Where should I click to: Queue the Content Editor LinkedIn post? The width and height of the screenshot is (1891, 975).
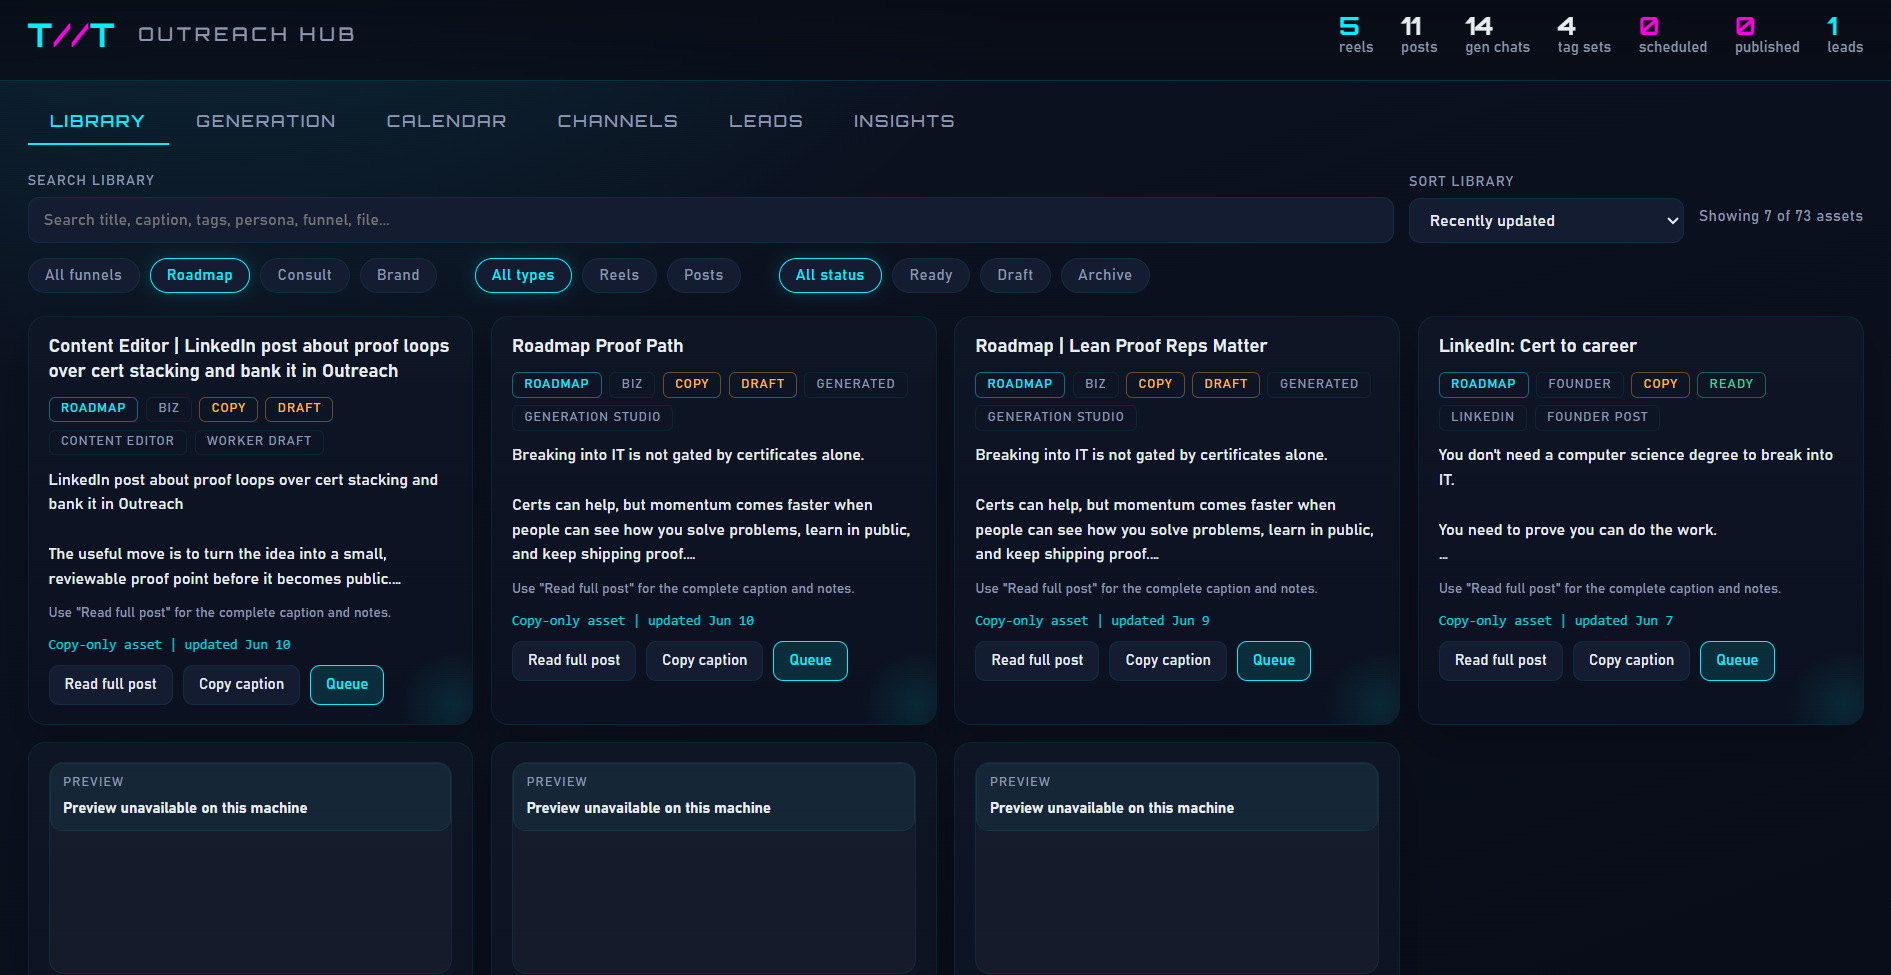tap(347, 685)
